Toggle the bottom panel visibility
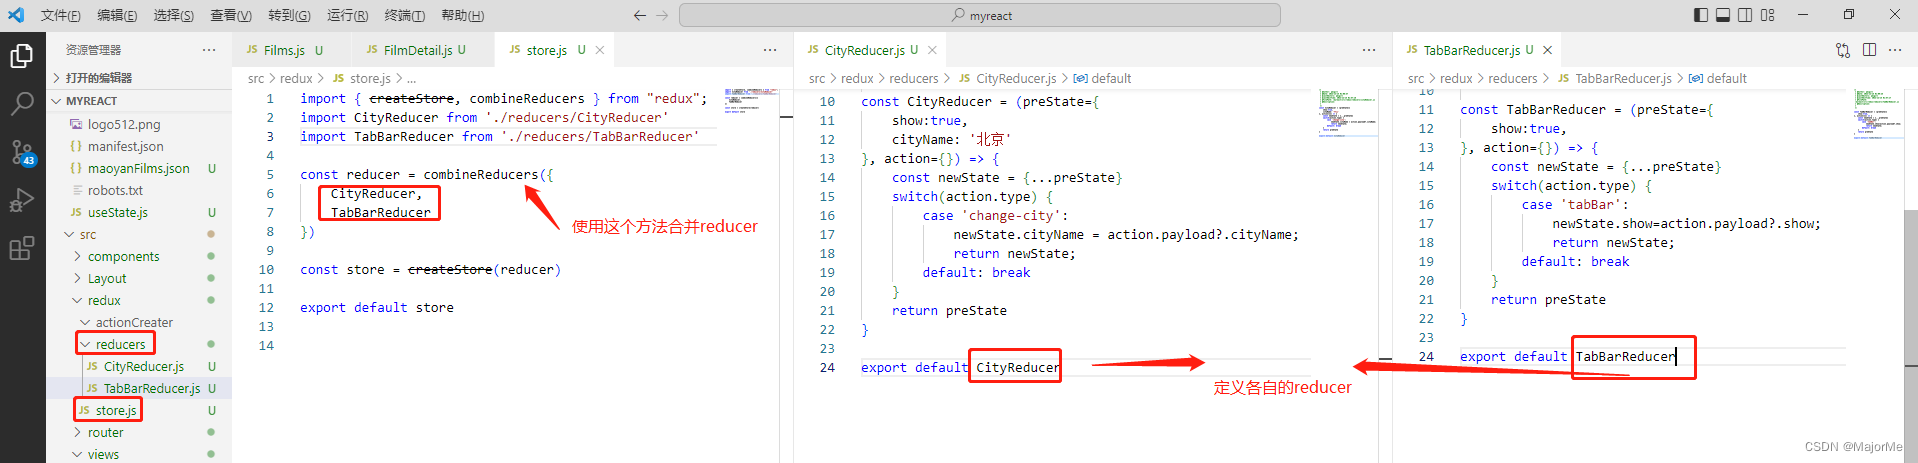Image resolution: width=1918 pixels, height=463 pixels. click(1723, 15)
